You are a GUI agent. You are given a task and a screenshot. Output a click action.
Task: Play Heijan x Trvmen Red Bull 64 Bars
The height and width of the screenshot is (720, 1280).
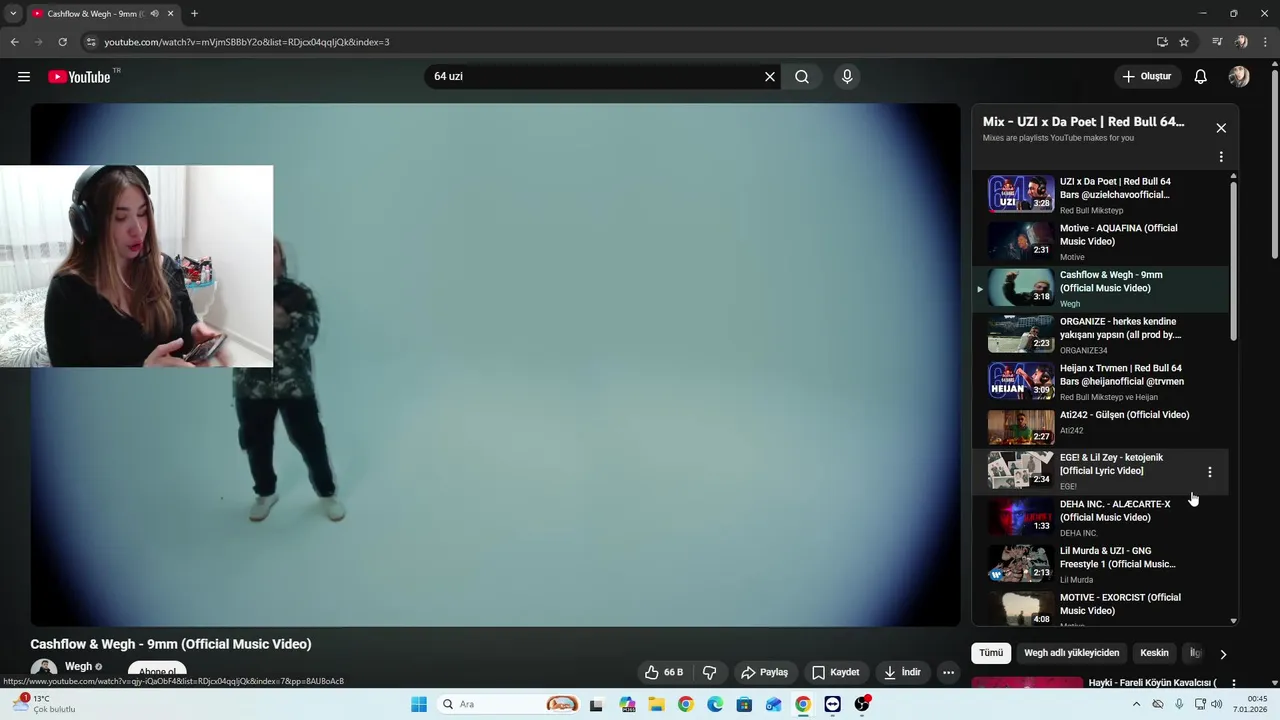pyautogui.click(x=1100, y=382)
